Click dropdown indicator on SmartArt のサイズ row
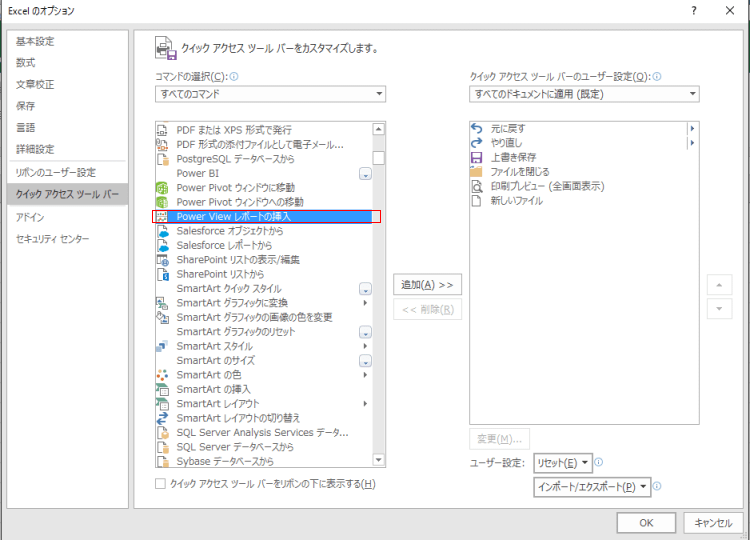This screenshot has height=540, width=750. click(365, 361)
